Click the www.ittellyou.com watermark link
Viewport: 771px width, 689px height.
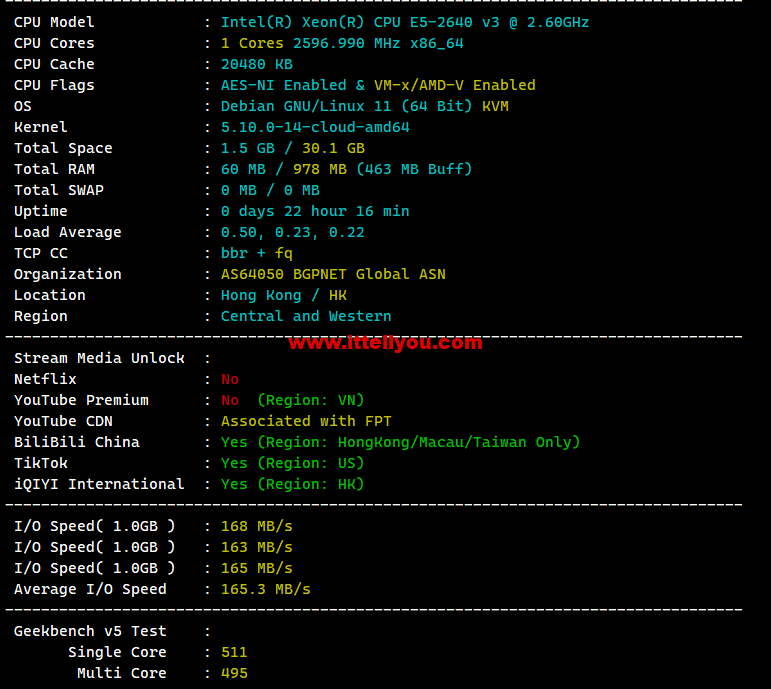[x=386, y=342]
